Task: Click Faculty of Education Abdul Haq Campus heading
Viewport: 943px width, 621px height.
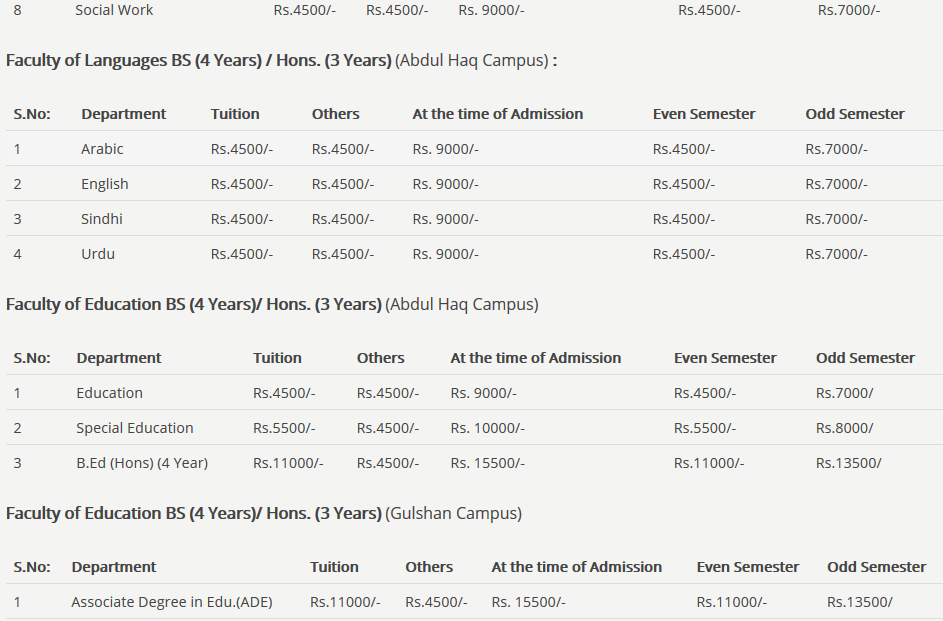Action: pos(271,305)
